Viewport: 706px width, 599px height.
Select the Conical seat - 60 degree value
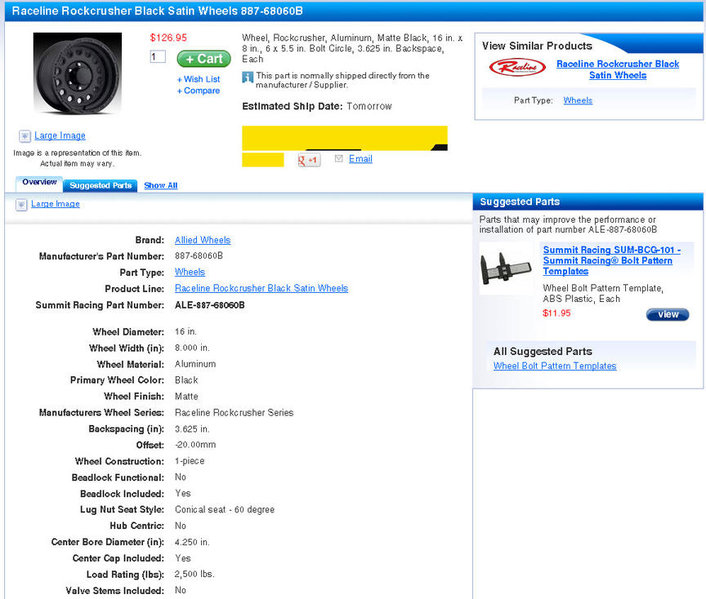click(225, 510)
